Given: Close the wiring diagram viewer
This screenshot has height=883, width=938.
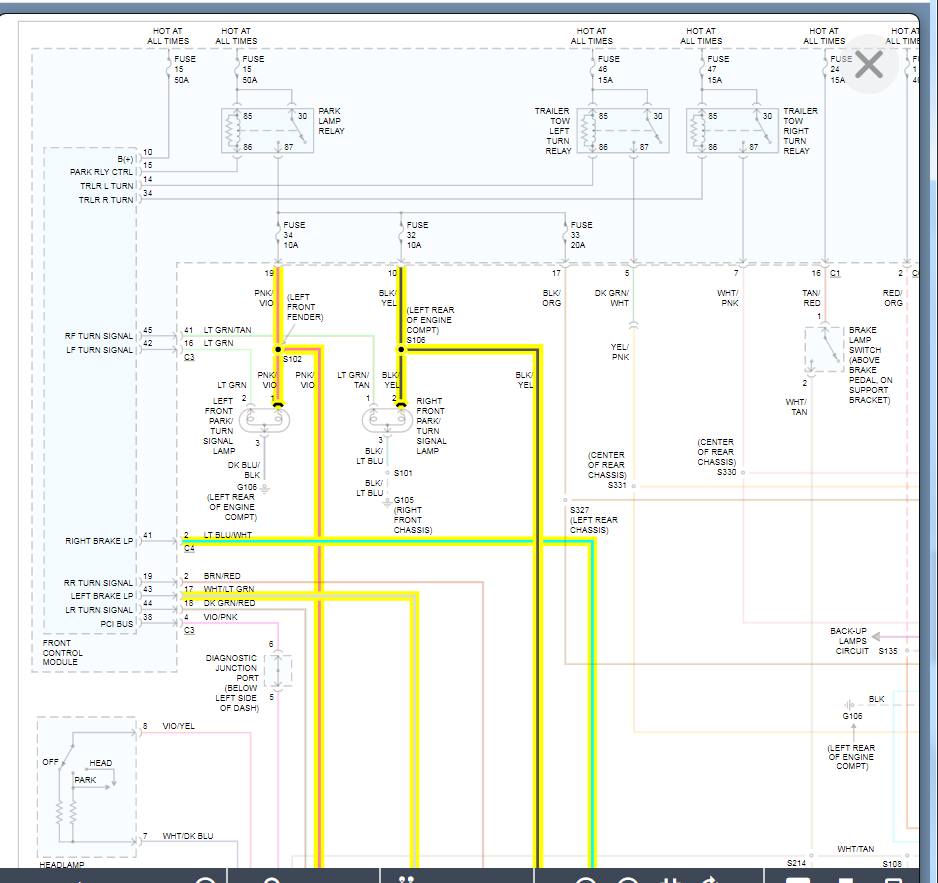Looking at the screenshot, I should [x=869, y=65].
